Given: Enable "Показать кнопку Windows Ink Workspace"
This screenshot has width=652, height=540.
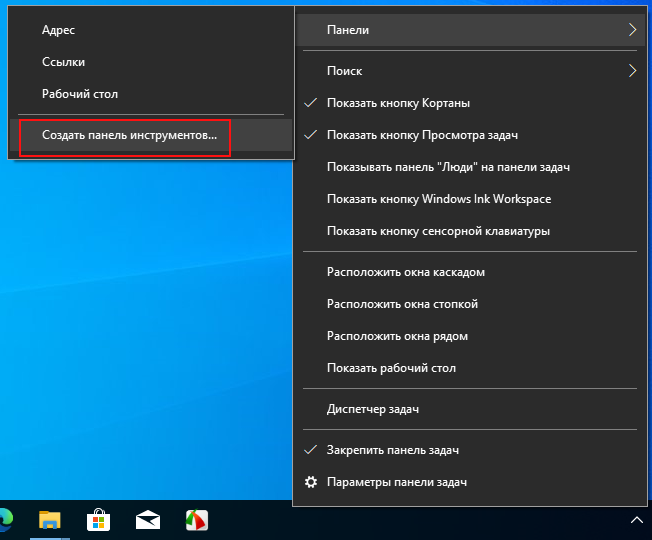Looking at the screenshot, I should click(x=438, y=199).
